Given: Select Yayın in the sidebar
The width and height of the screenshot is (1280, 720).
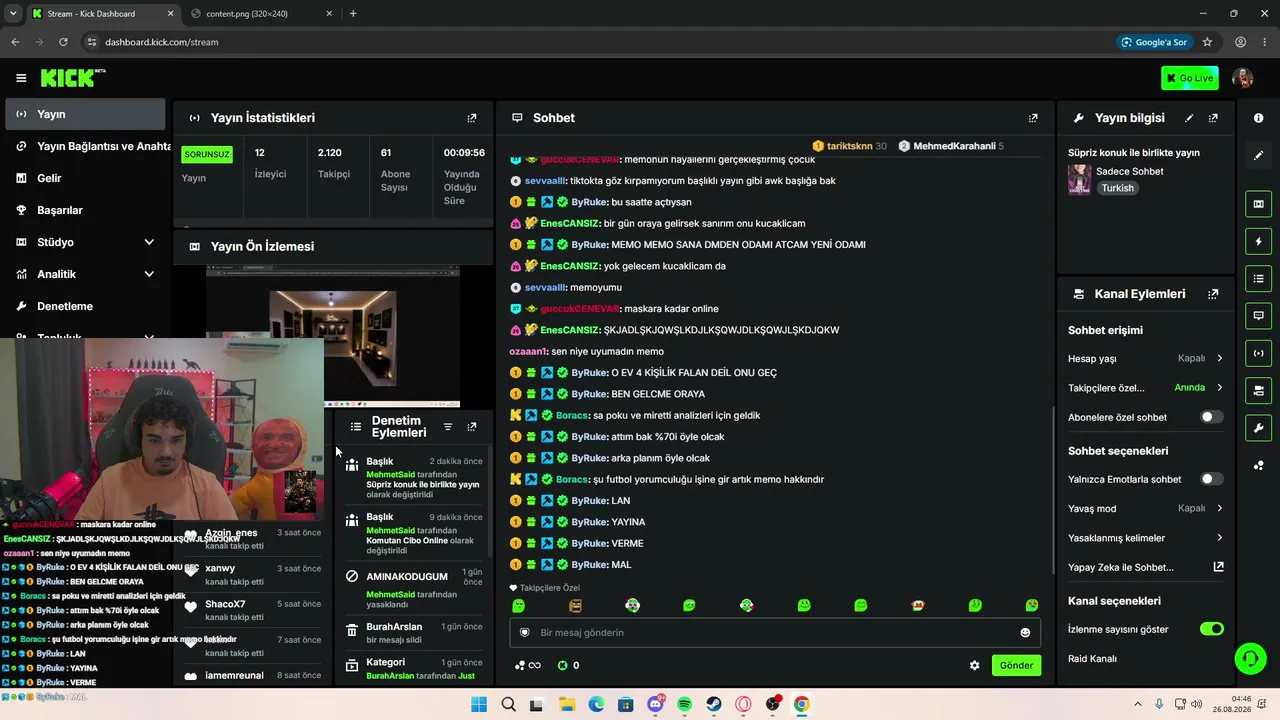Looking at the screenshot, I should click(85, 114).
